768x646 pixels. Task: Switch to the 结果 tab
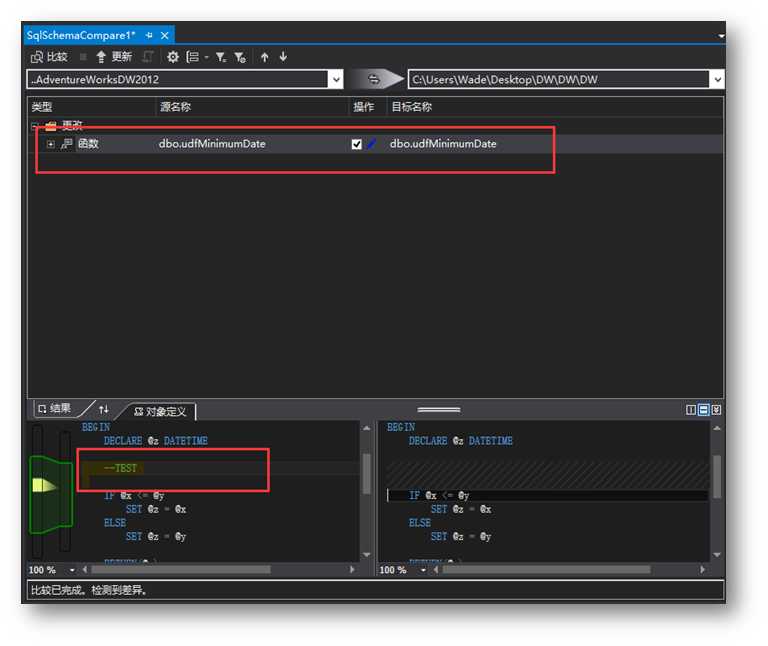pos(55,408)
